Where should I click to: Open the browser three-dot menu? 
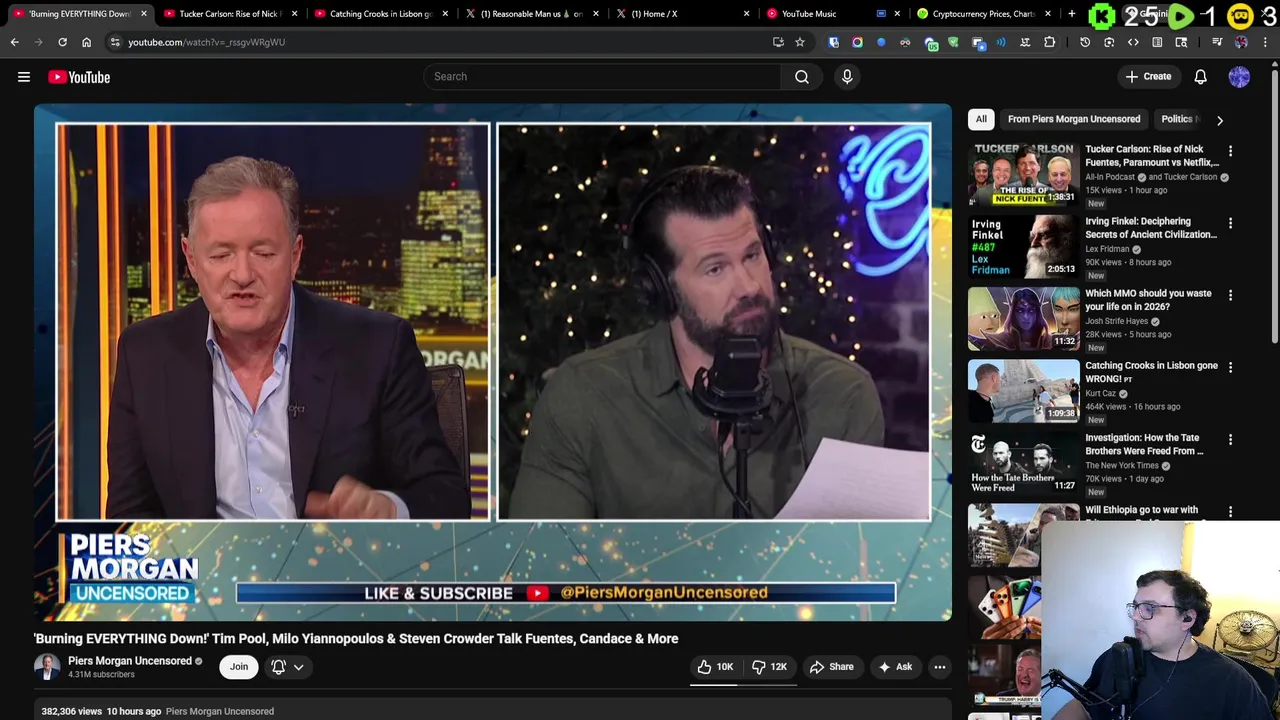1265,42
